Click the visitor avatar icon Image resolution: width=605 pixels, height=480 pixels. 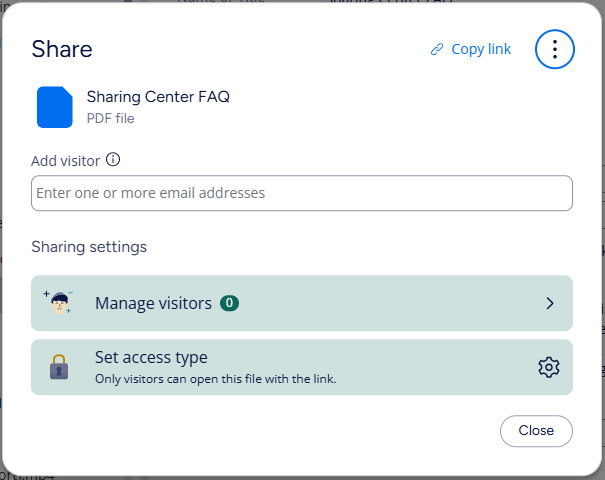coord(59,303)
